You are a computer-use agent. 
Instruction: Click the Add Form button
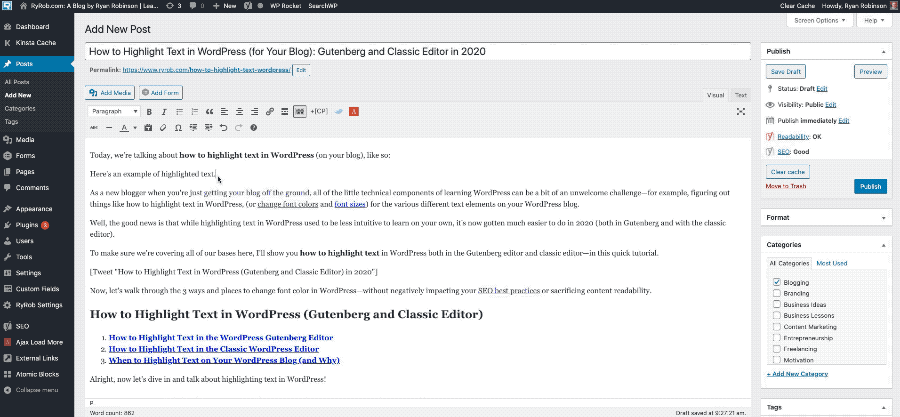click(161, 93)
